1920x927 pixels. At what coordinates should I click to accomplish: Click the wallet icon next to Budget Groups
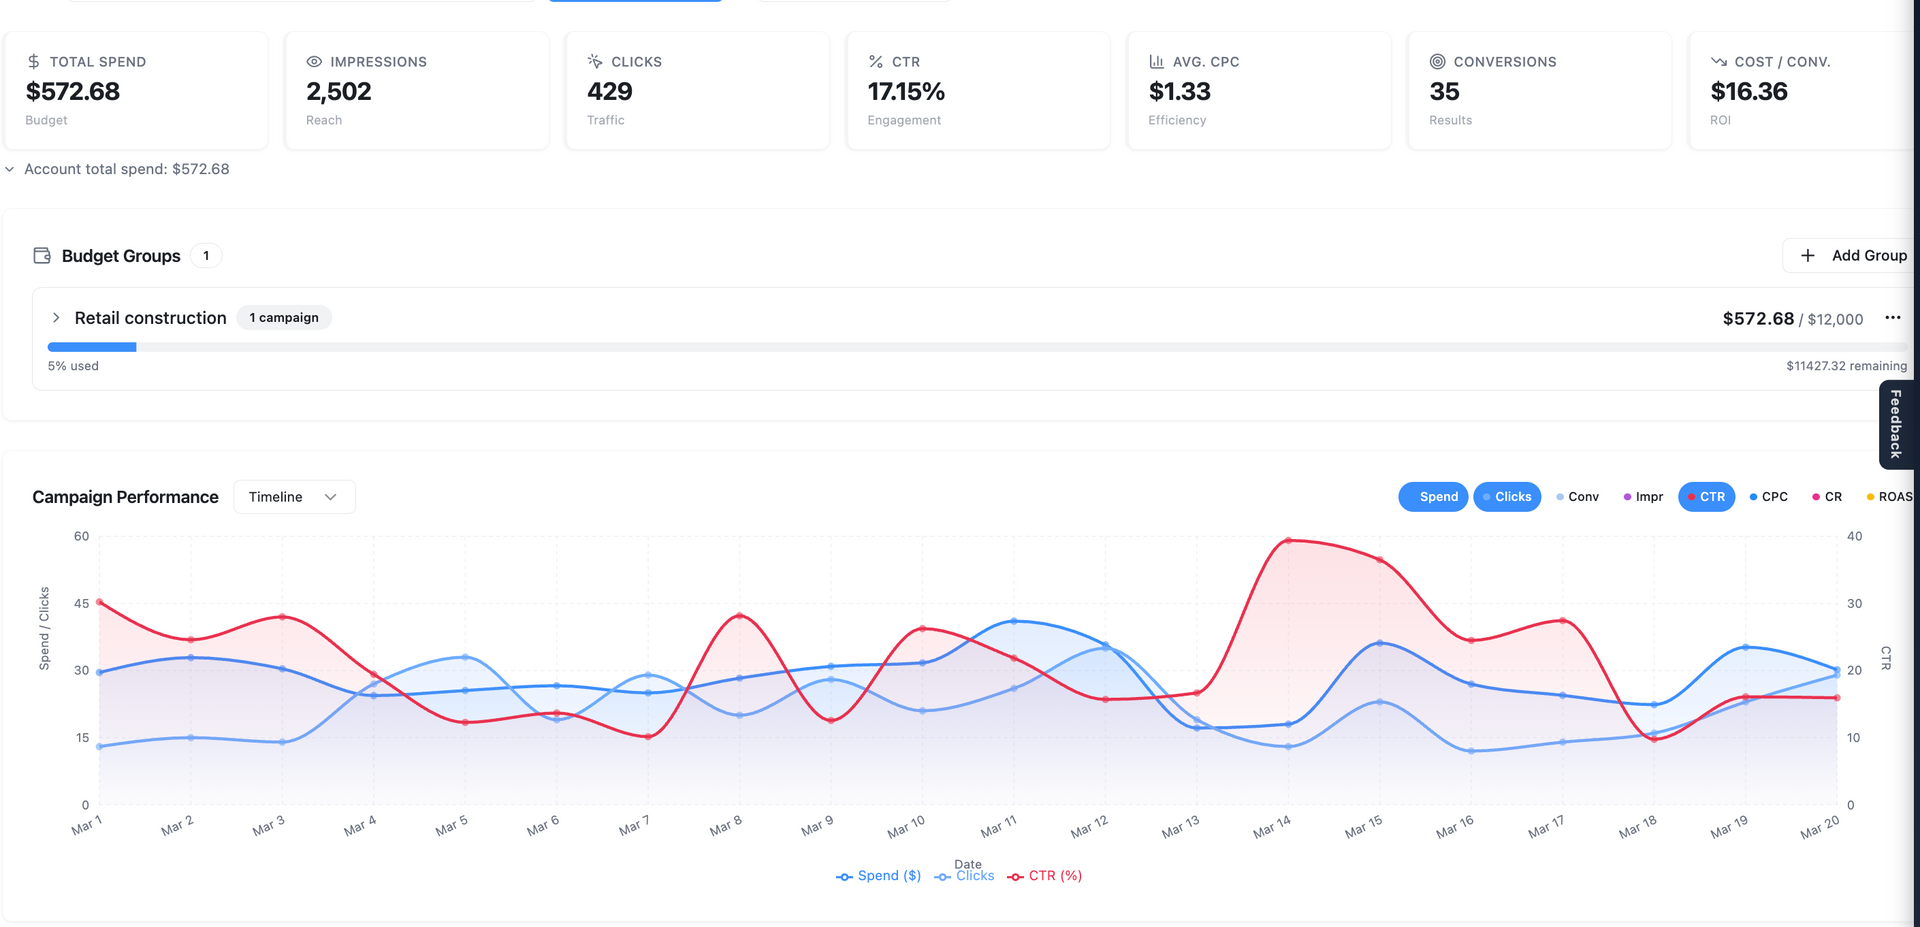click(x=42, y=256)
